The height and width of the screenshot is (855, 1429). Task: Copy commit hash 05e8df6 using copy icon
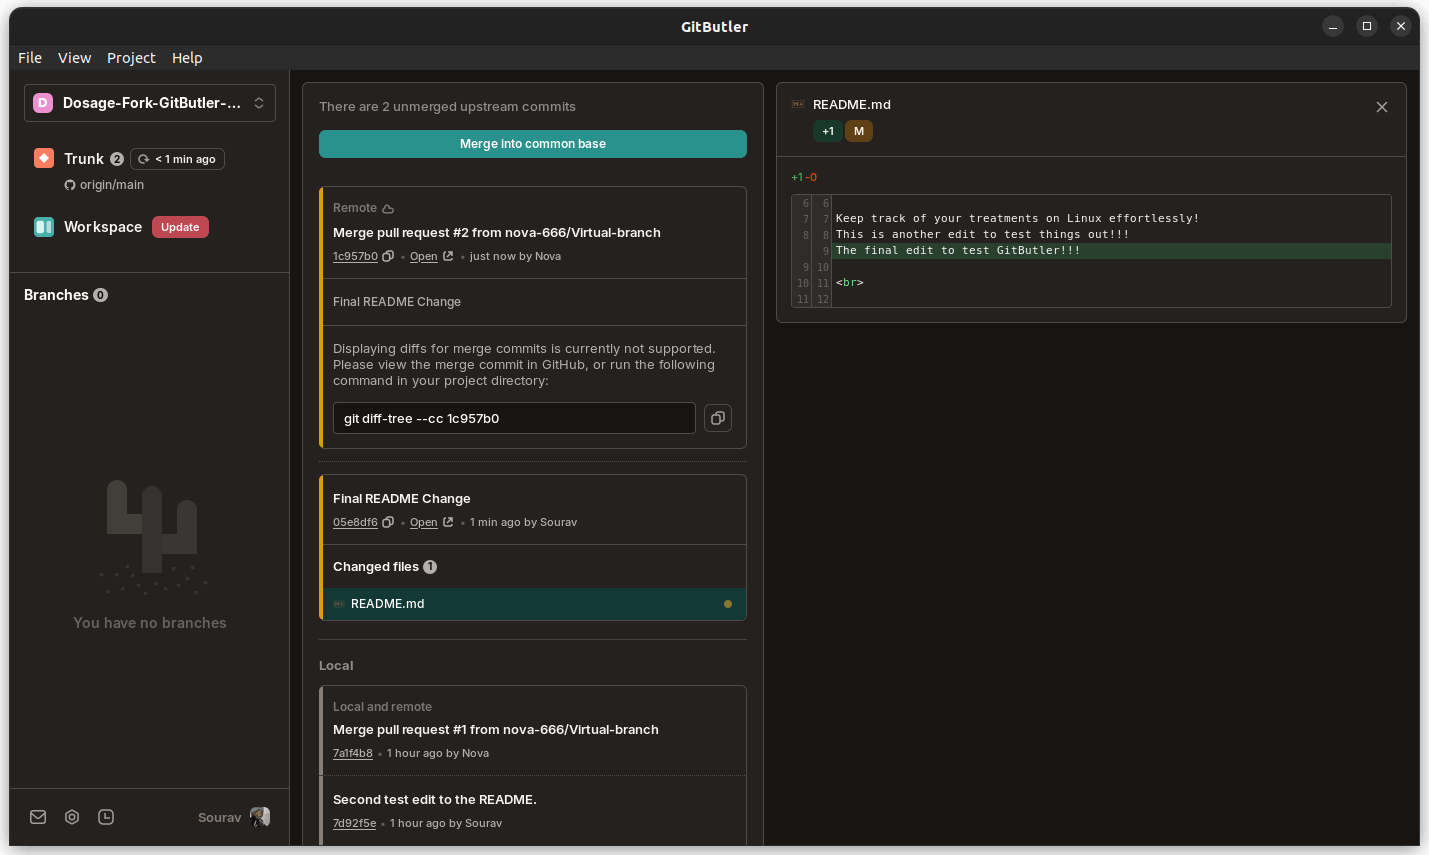(x=386, y=521)
